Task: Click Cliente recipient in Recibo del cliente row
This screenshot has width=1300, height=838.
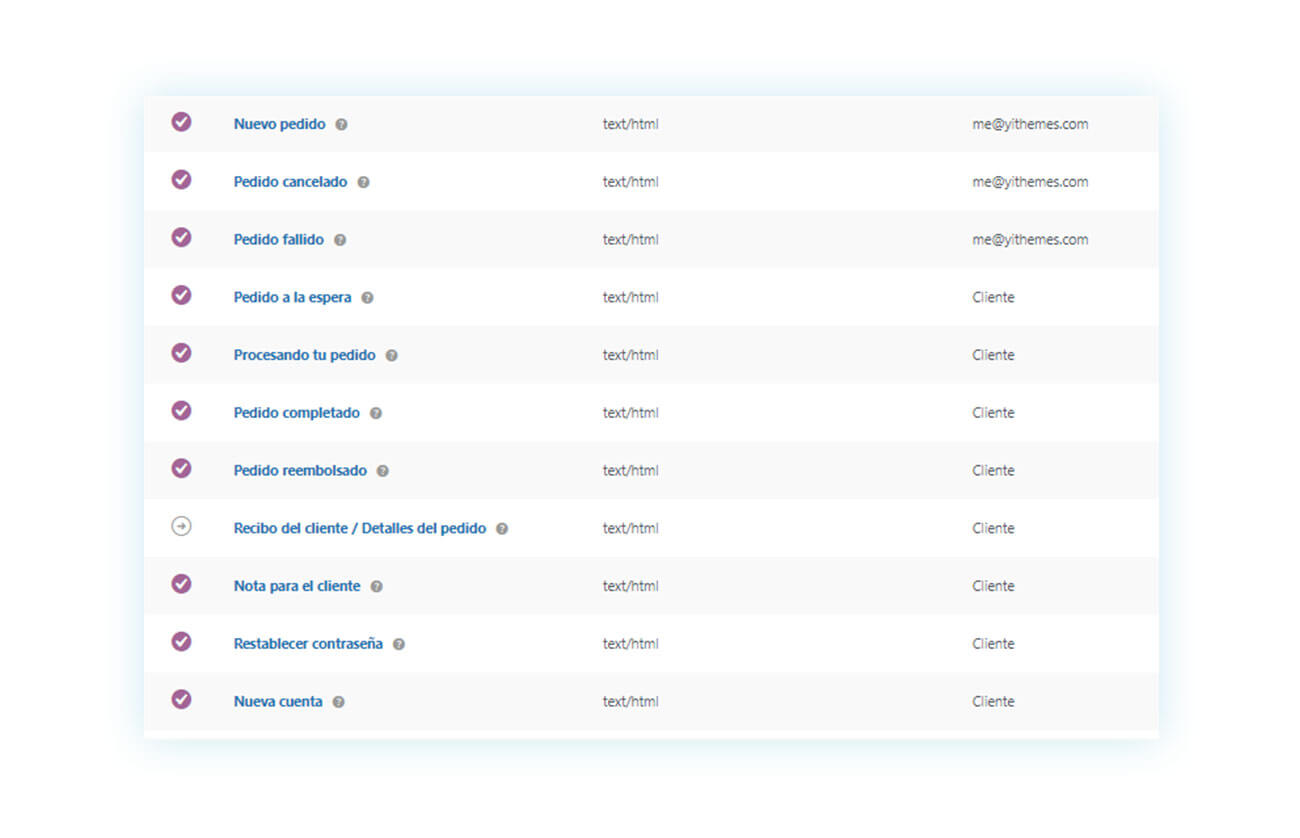Action: [x=993, y=529]
